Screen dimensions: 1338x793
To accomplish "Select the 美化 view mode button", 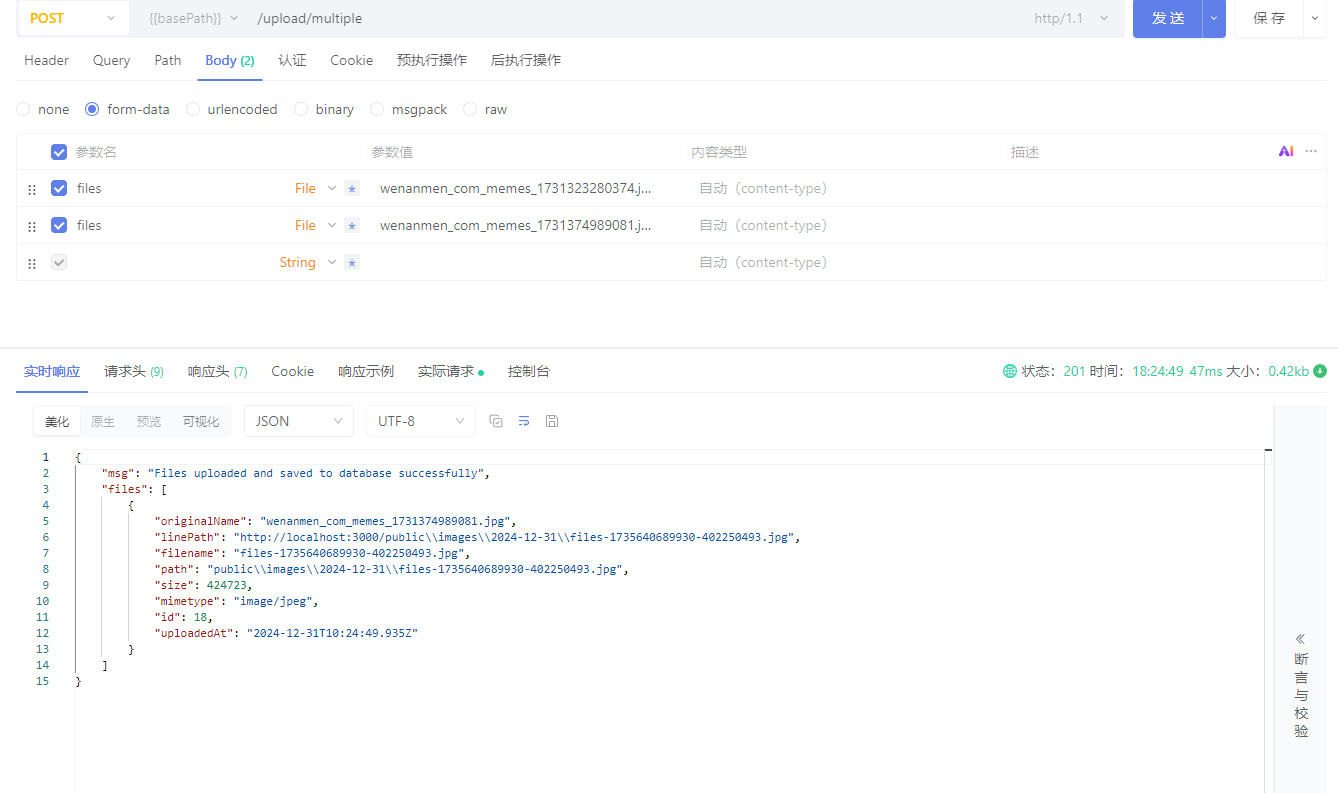I will click(57, 421).
